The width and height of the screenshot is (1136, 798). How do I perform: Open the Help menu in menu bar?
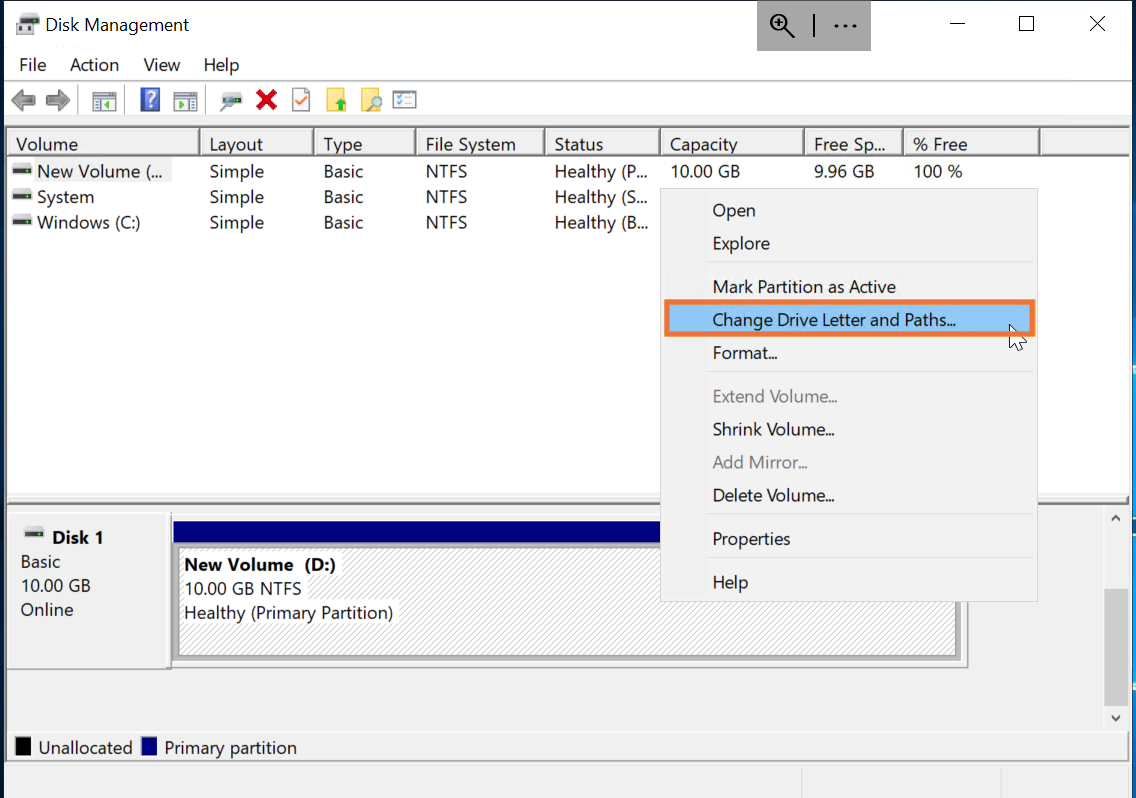pos(221,65)
